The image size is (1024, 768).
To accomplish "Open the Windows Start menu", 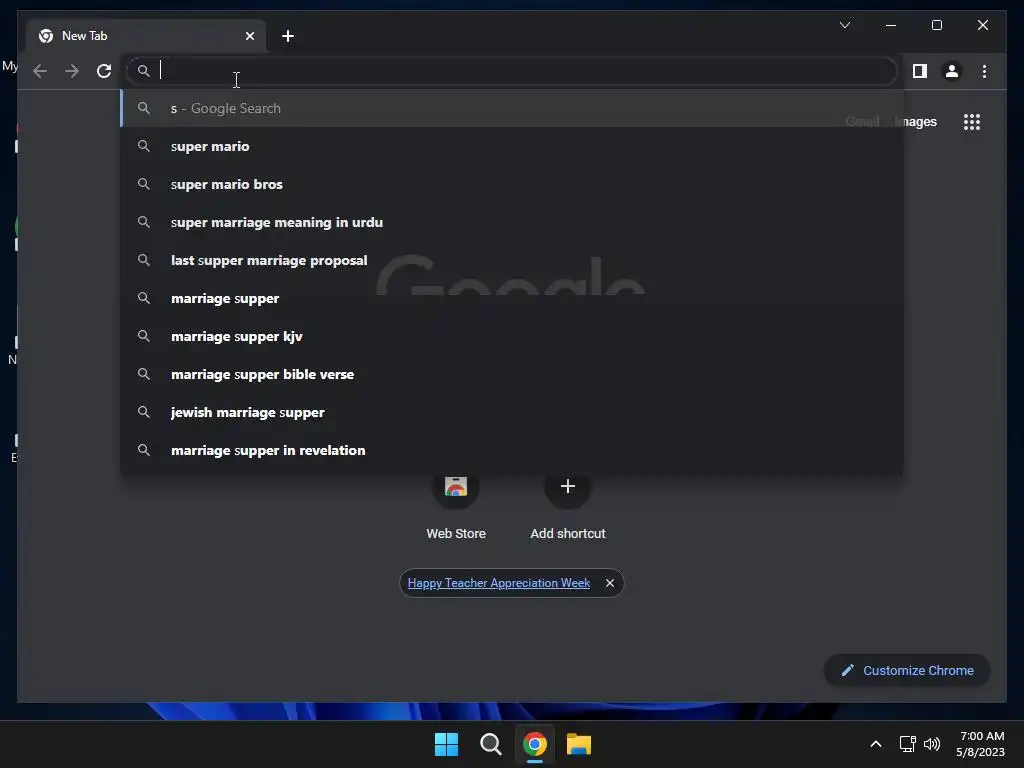I will pyautogui.click(x=446, y=744).
